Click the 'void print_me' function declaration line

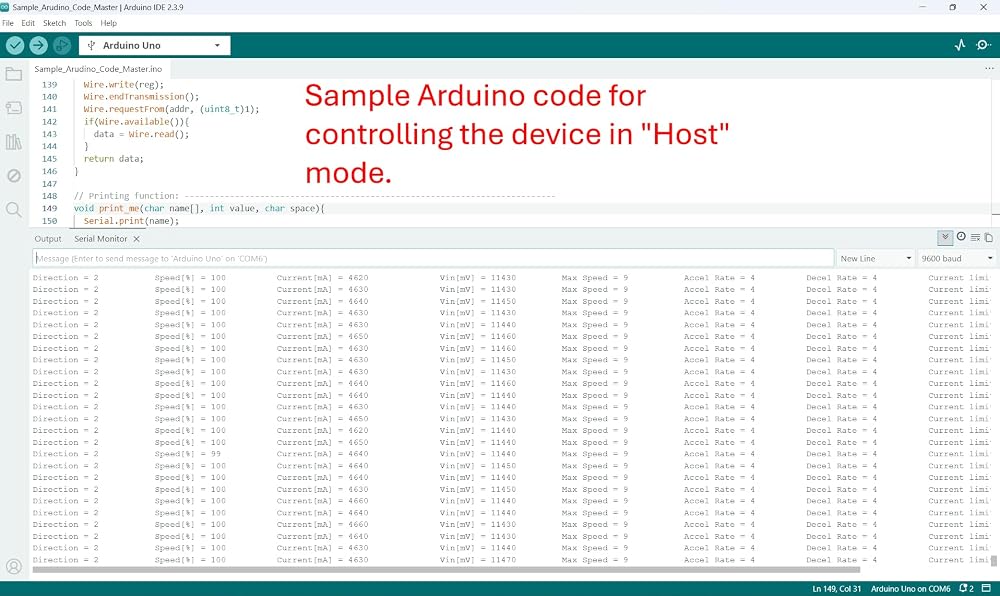(x=199, y=208)
